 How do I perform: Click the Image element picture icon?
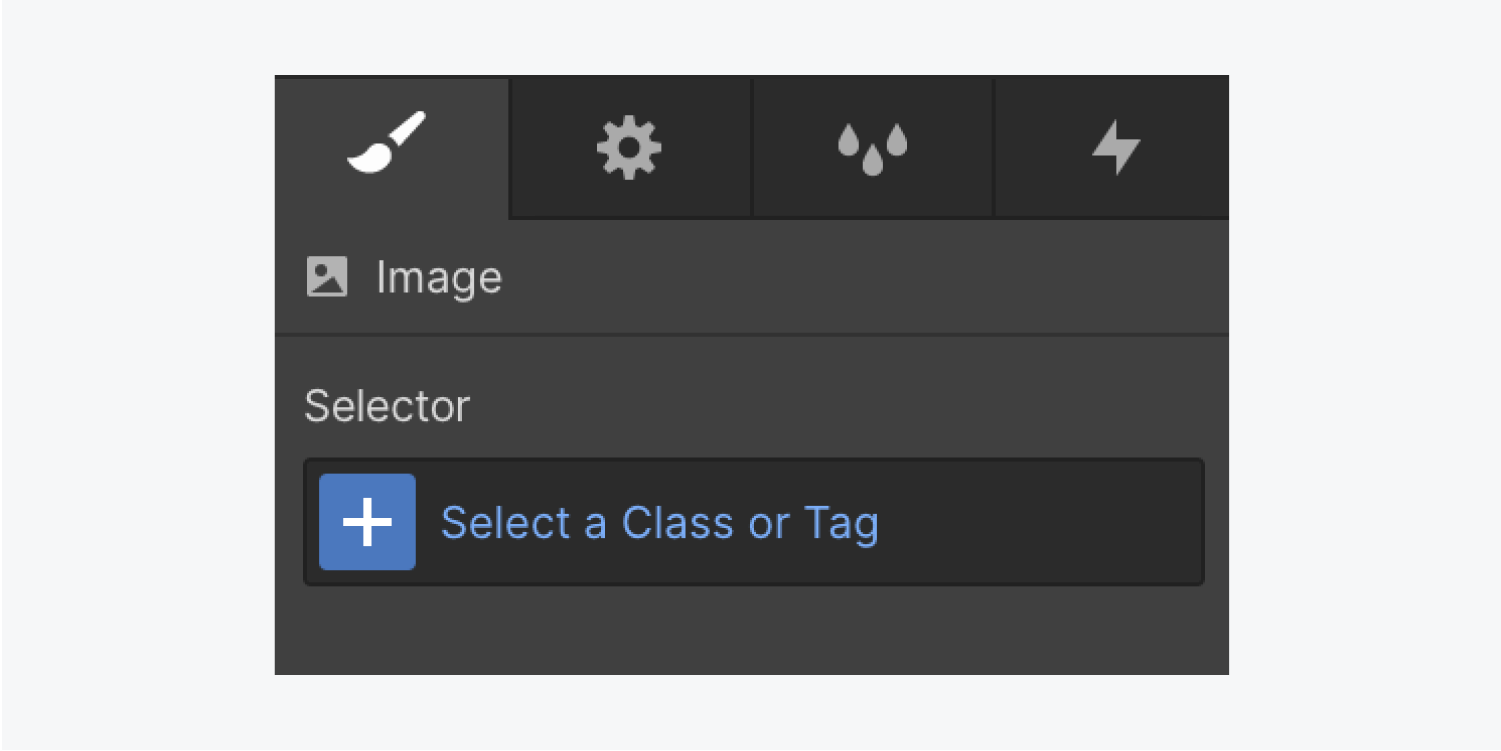click(x=327, y=277)
